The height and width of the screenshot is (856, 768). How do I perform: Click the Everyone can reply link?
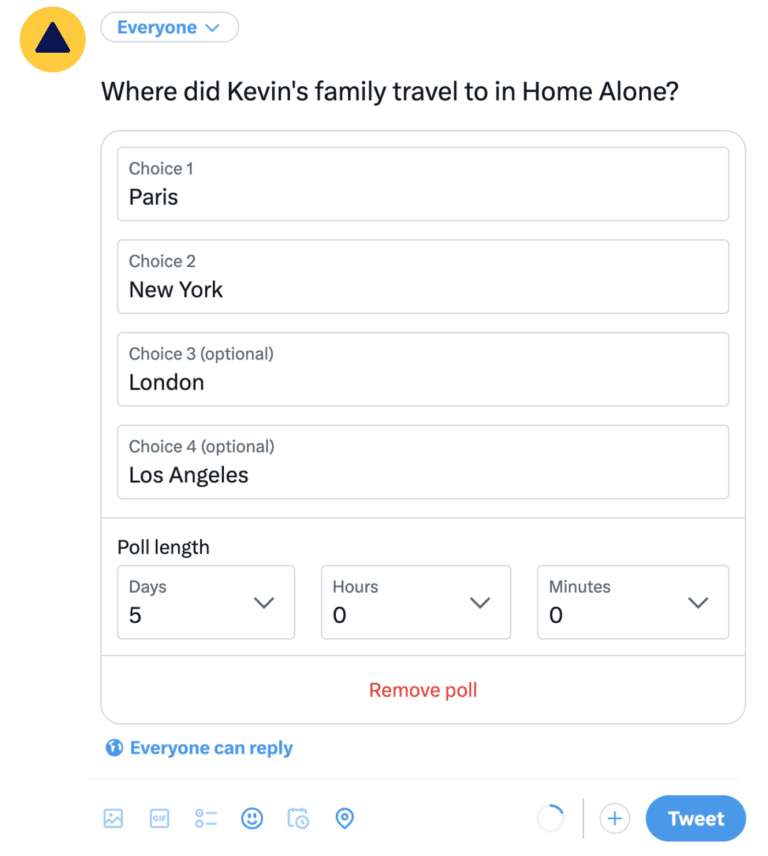pos(211,747)
